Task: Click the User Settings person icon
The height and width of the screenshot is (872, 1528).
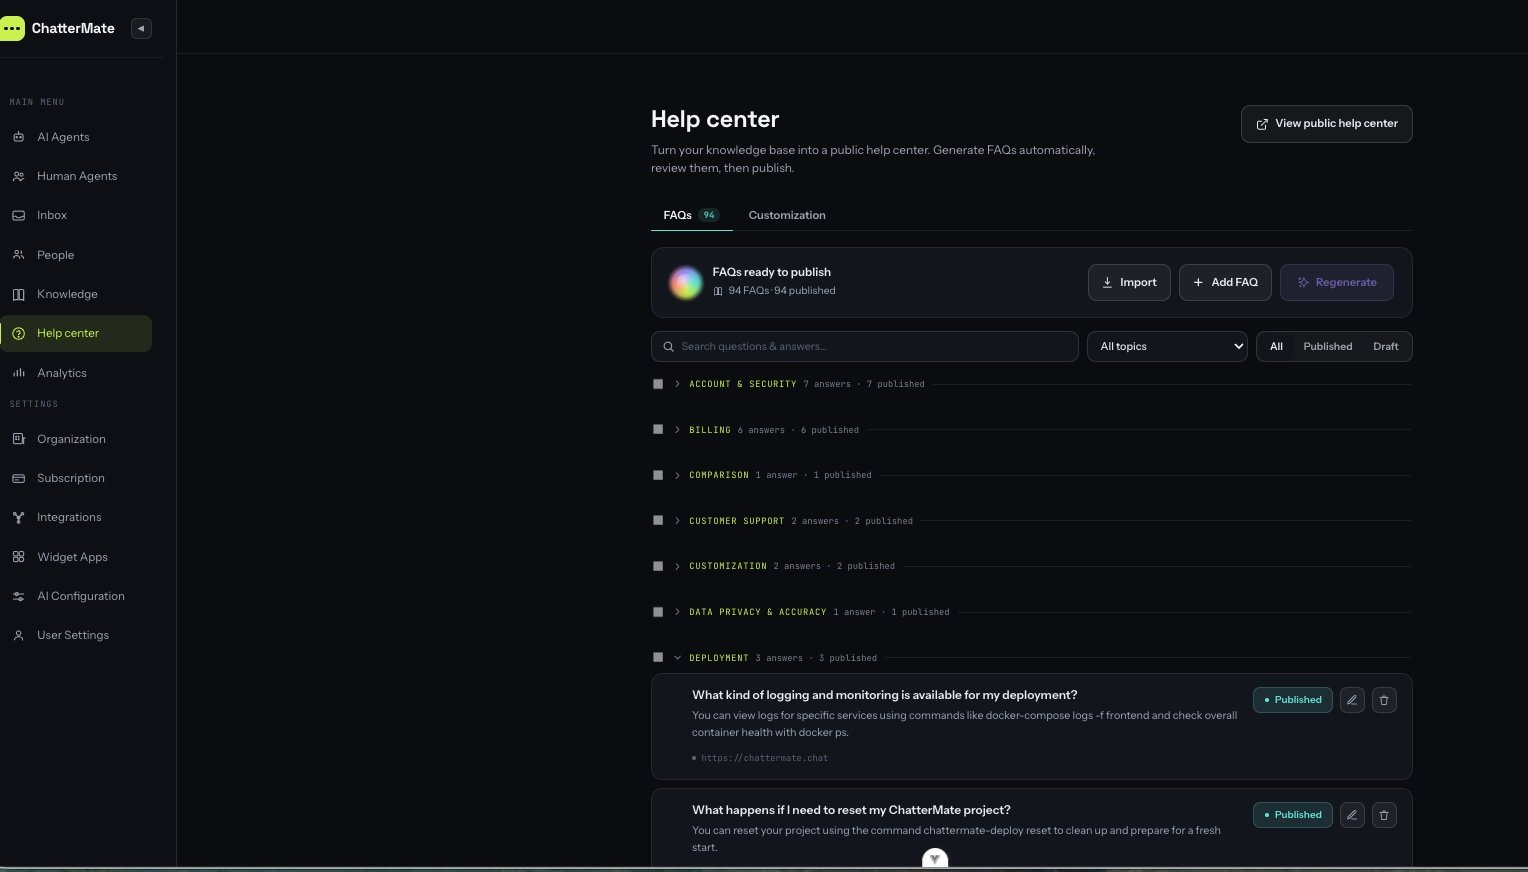Action: pos(18,635)
